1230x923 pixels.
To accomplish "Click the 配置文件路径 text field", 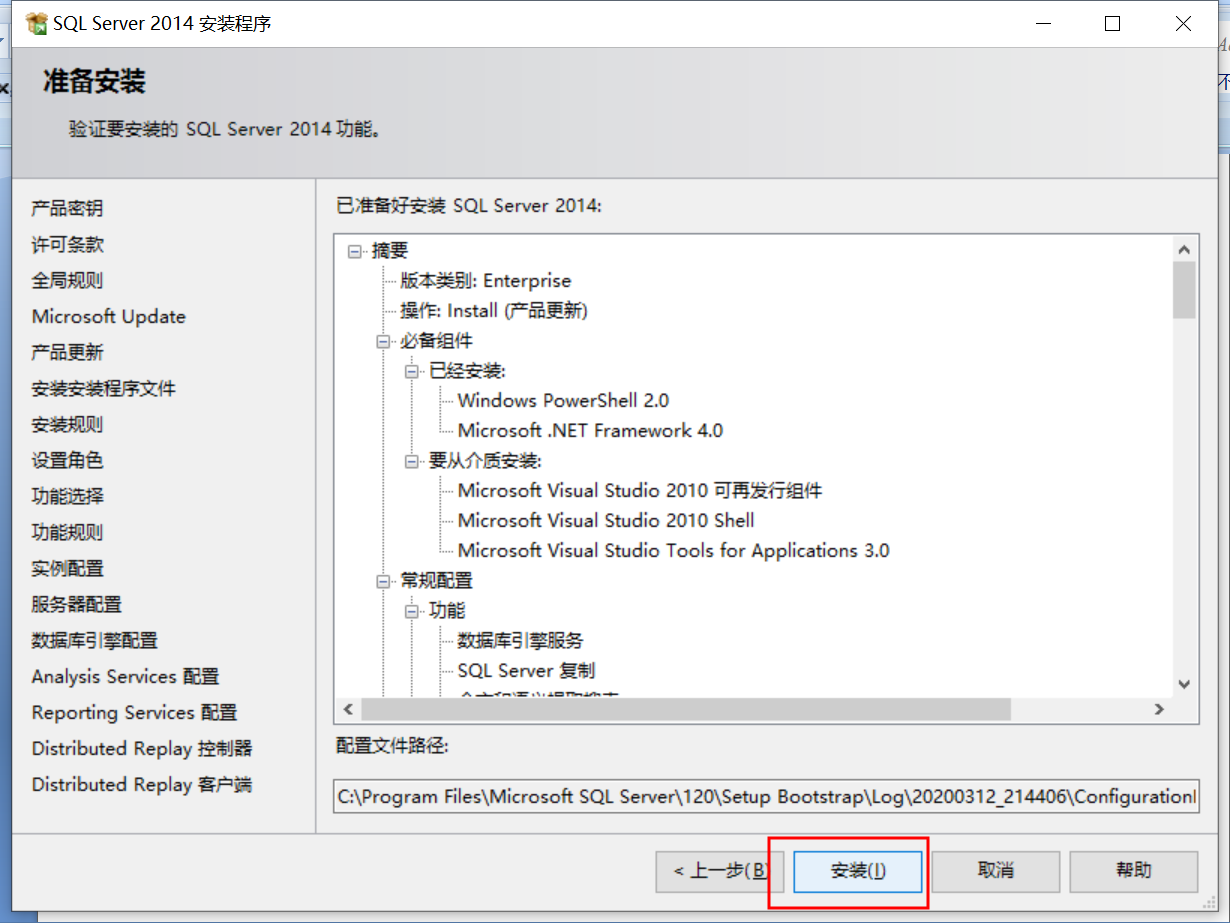I will (x=766, y=797).
